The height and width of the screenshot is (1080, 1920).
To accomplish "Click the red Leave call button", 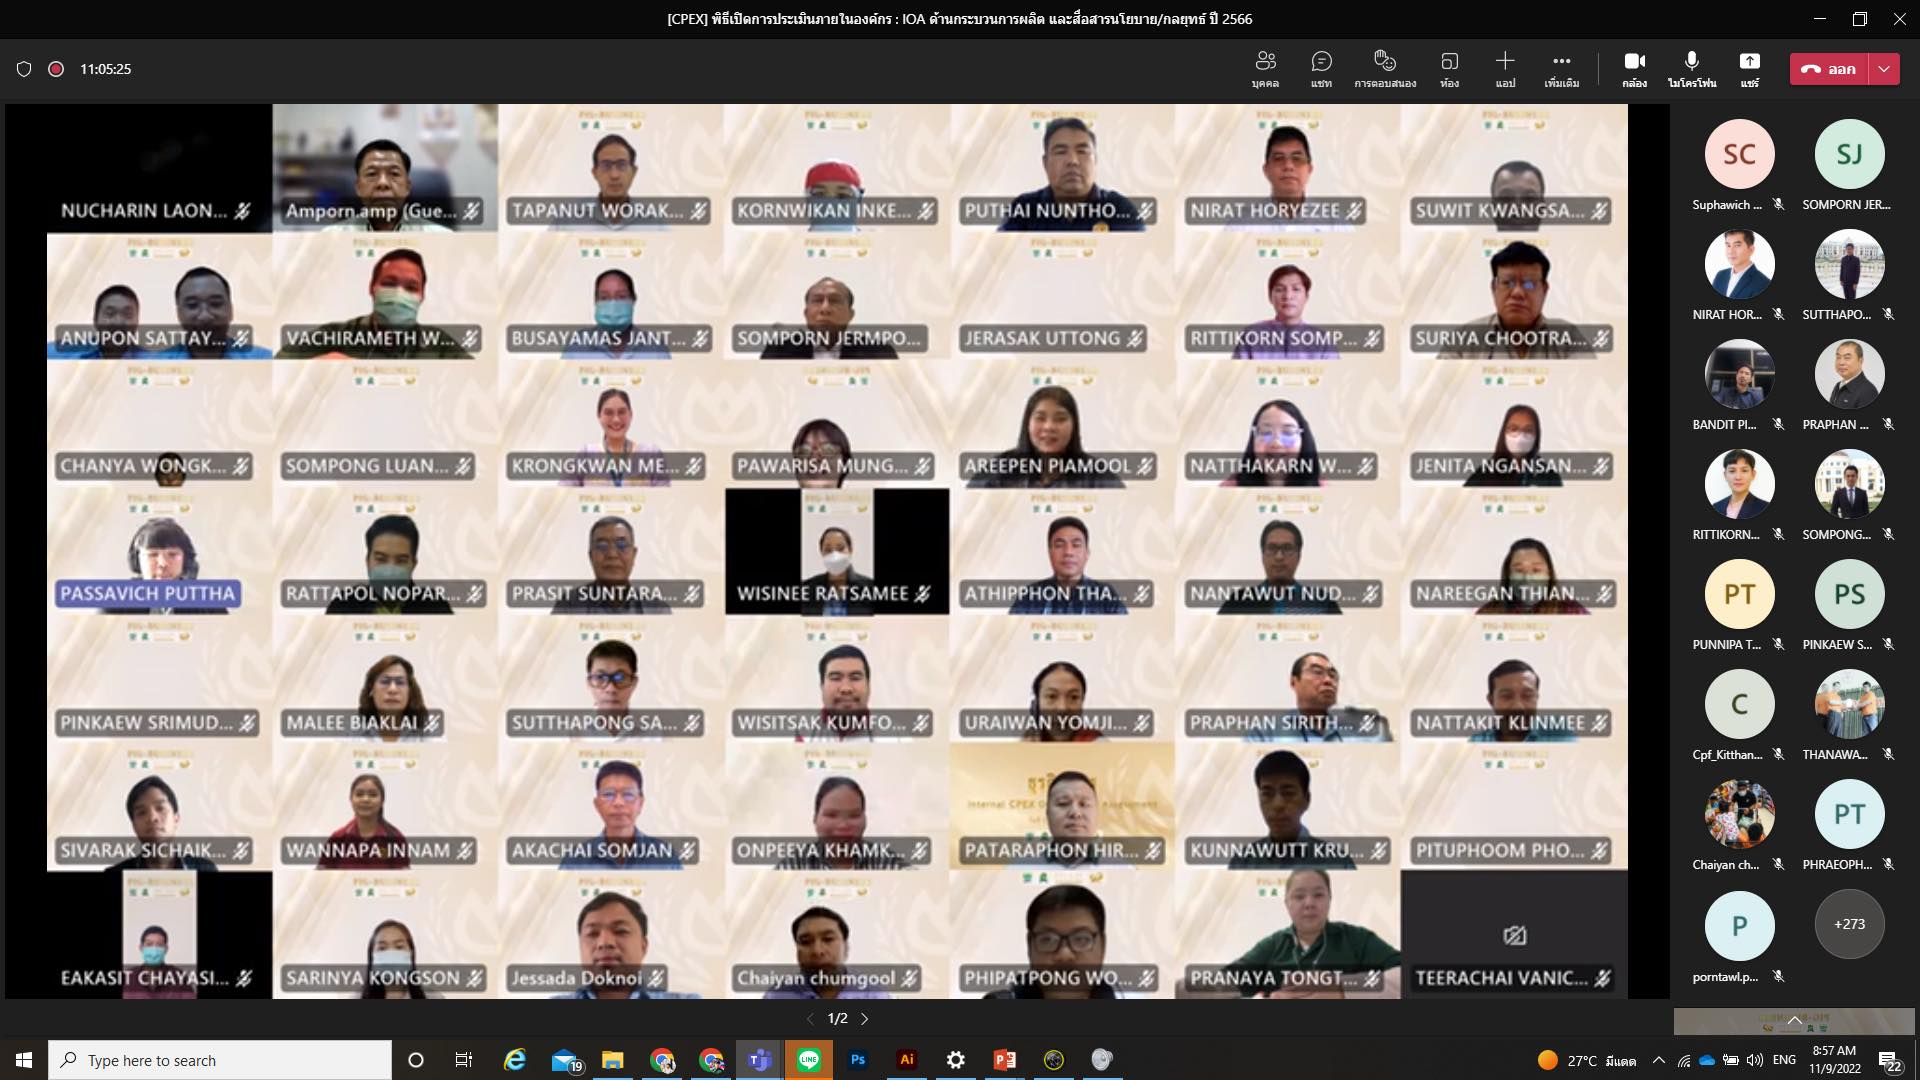I will (x=1829, y=69).
